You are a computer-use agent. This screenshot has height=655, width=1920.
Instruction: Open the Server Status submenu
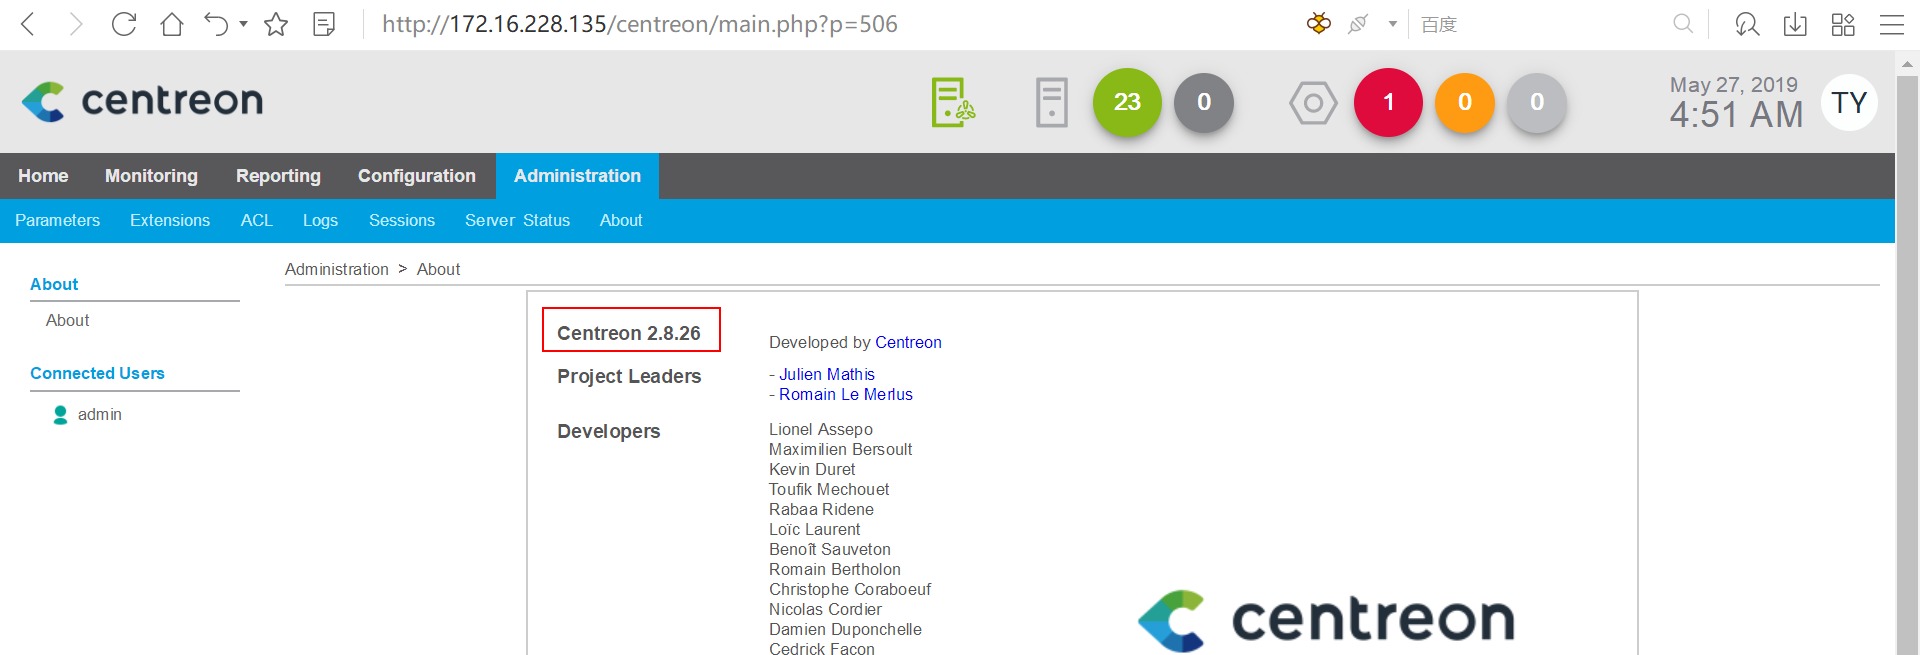click(x=517, y=220)
